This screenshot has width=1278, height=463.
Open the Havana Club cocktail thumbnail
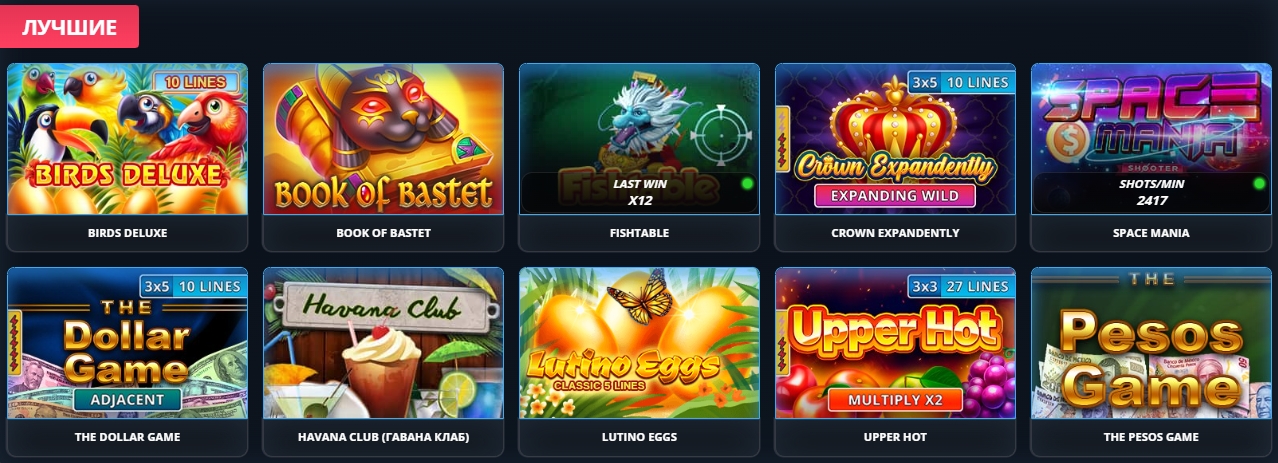click(x=383, y=343)
